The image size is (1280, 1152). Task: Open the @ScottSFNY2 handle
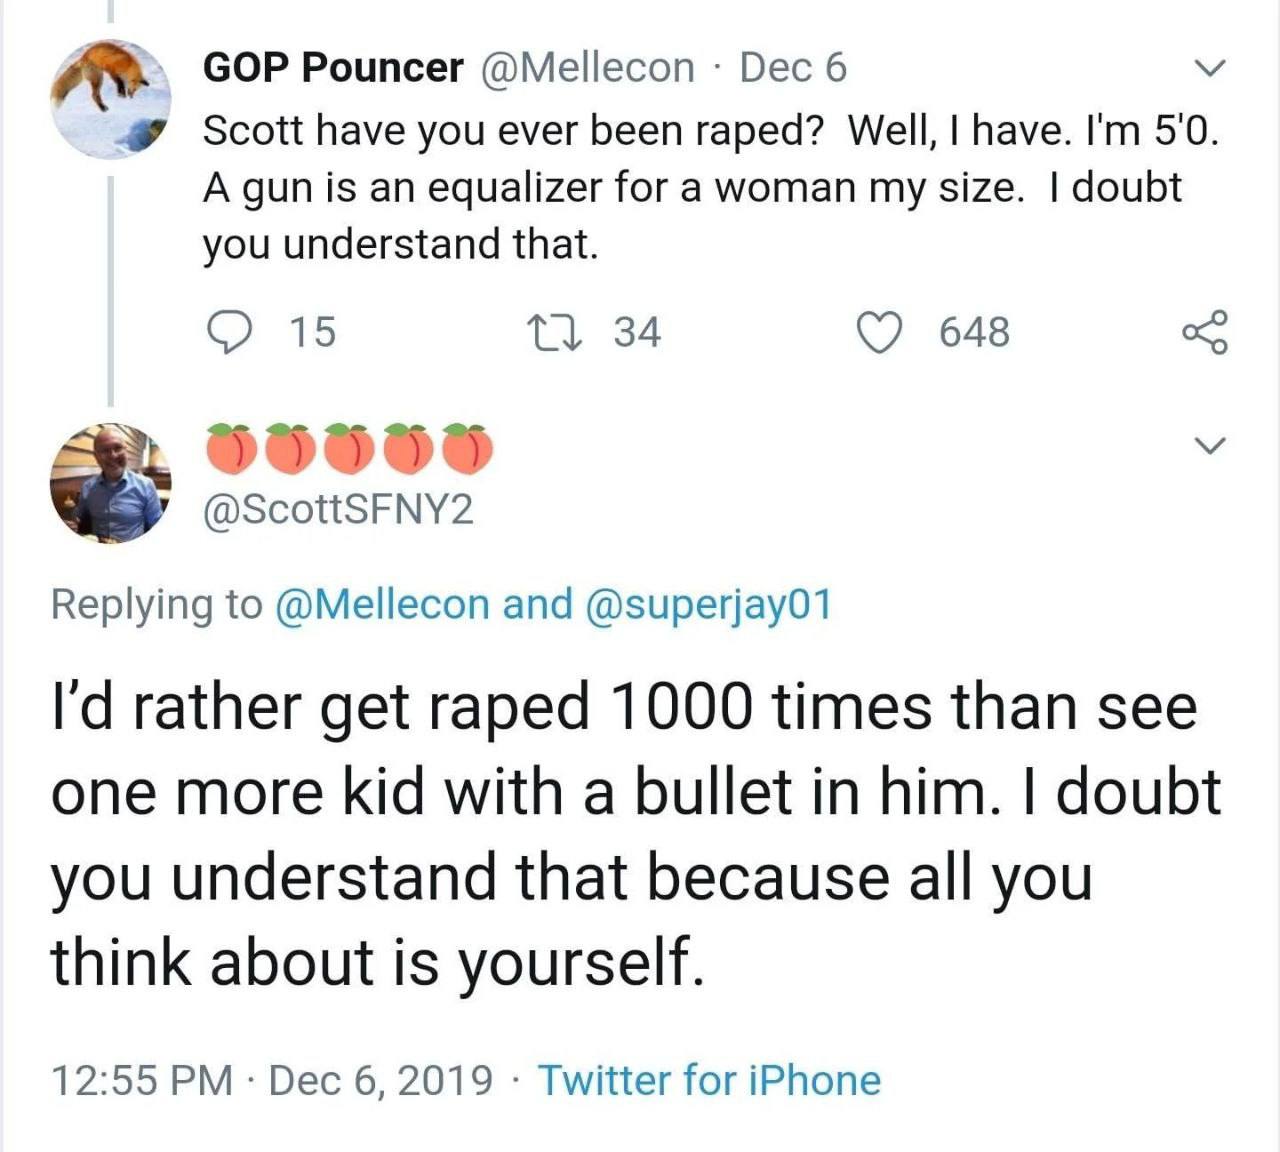click(338, 511)
